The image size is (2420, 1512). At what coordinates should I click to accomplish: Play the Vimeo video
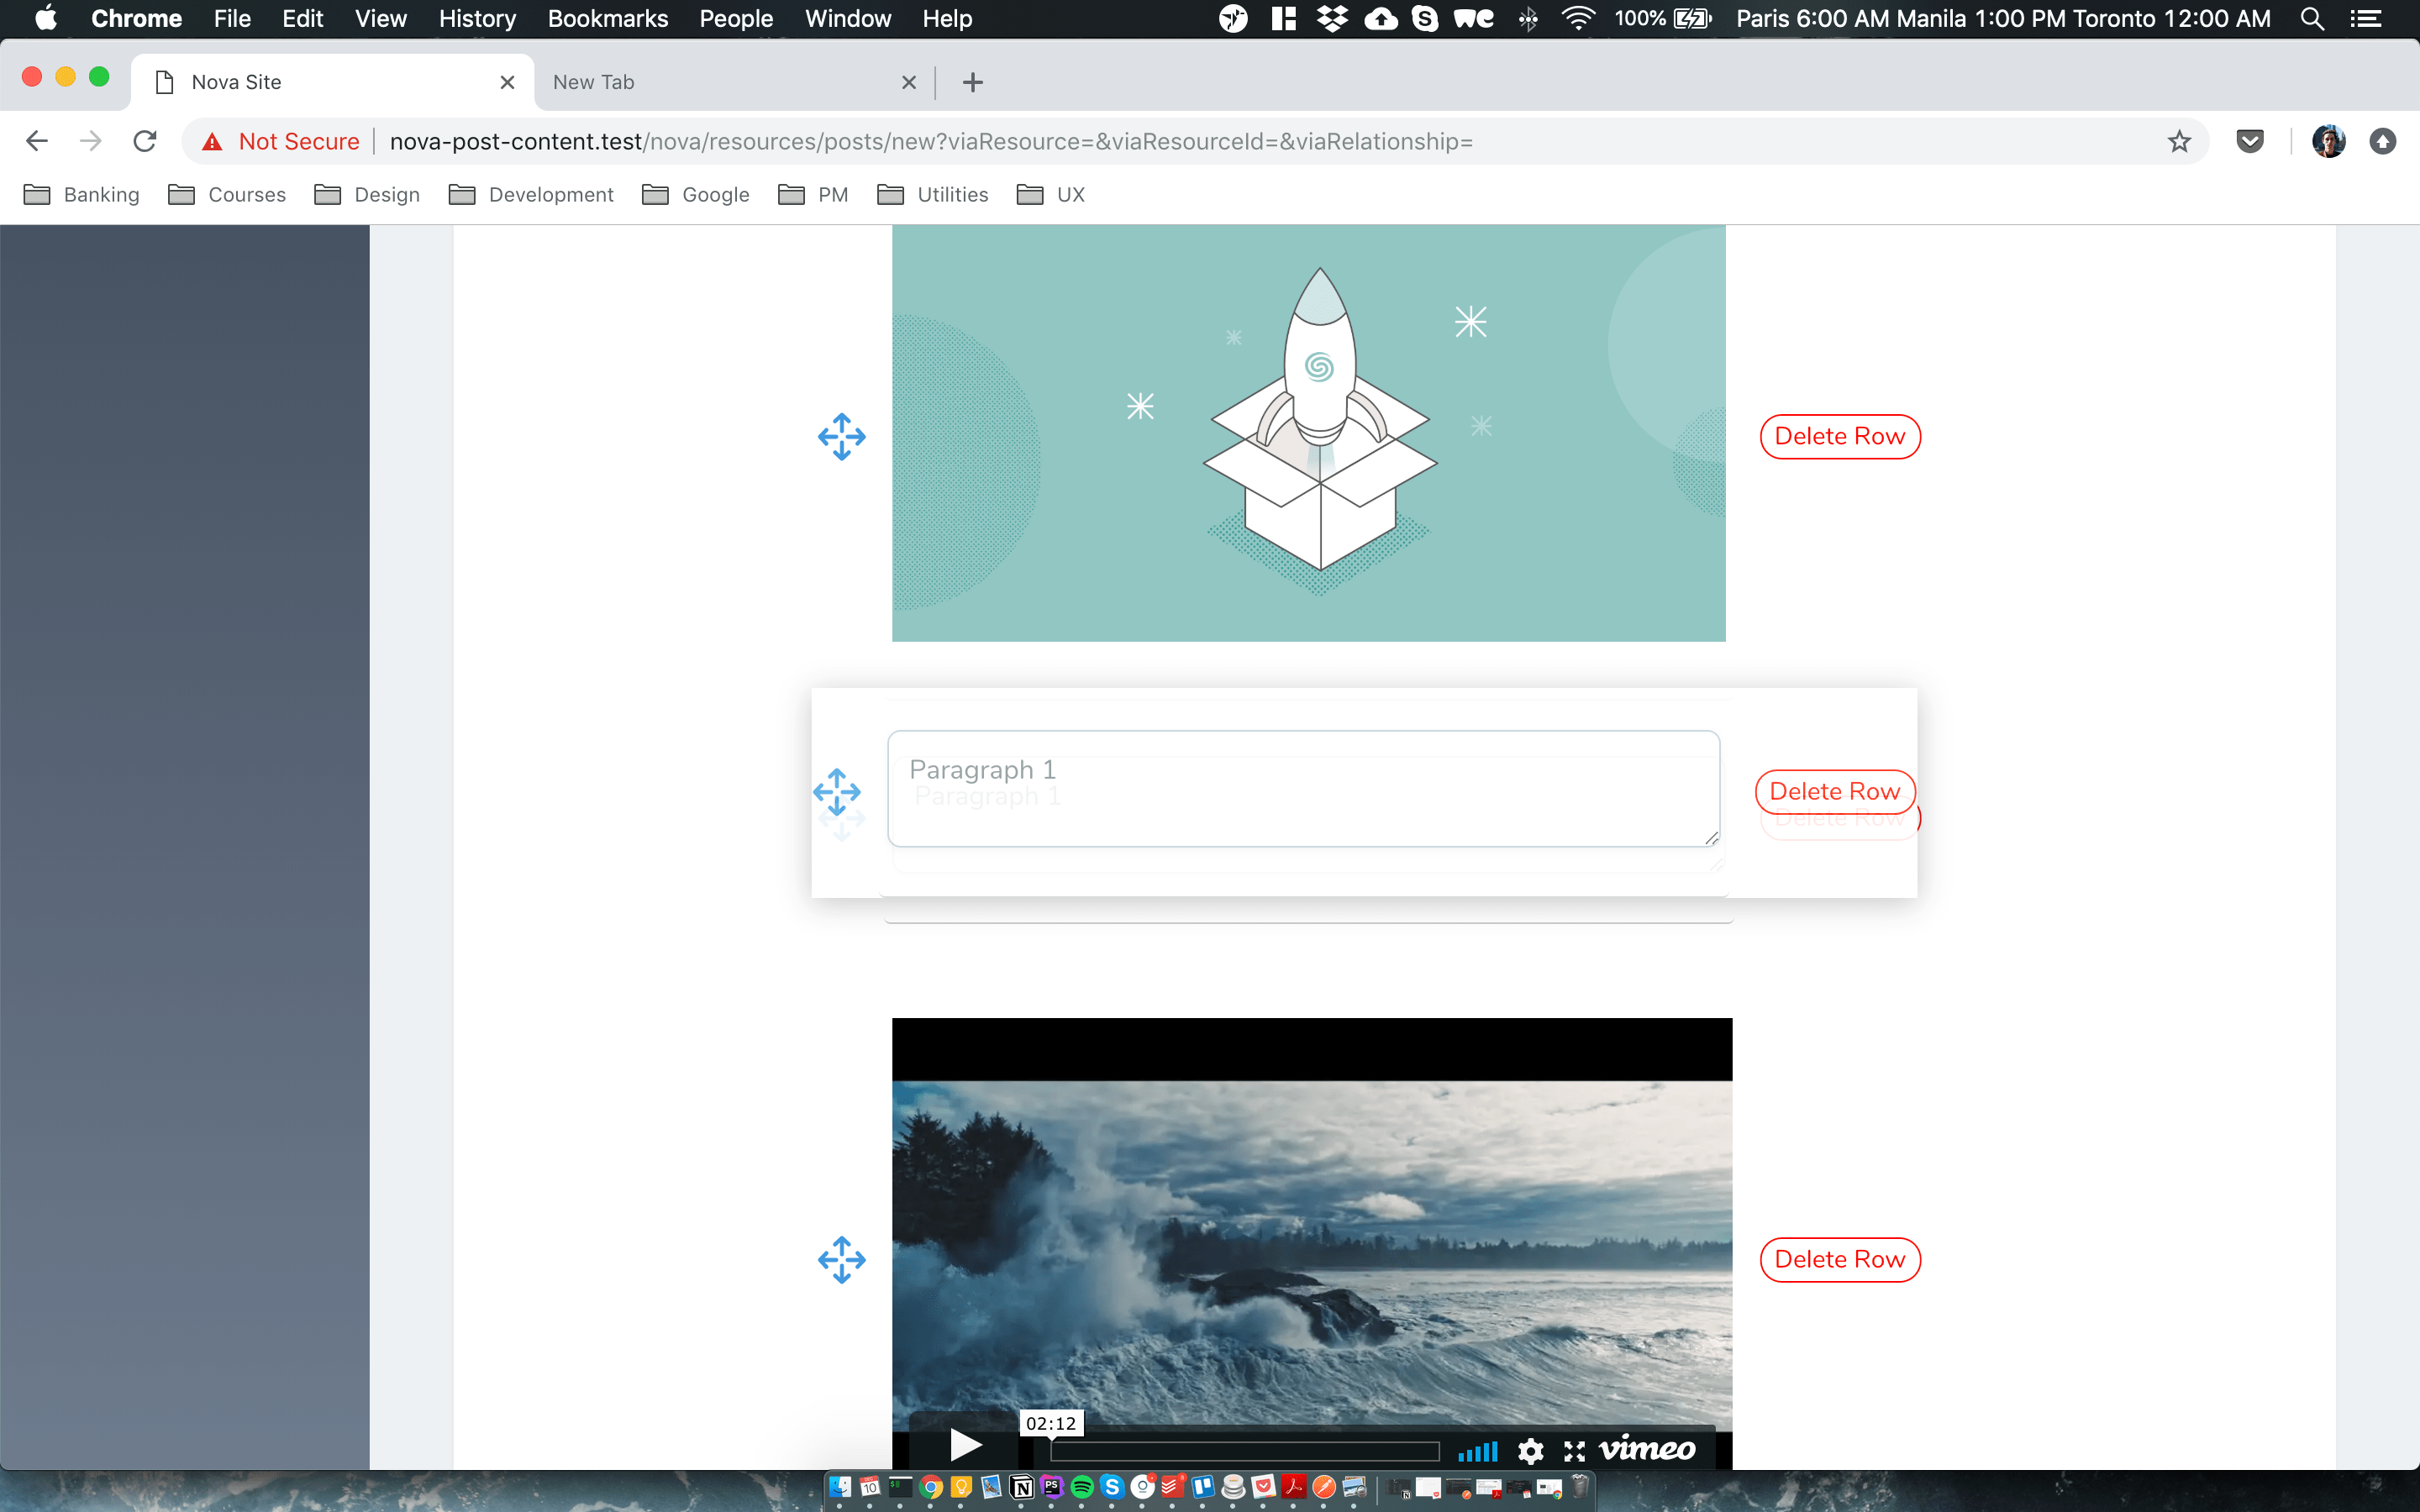[964, 1445]
